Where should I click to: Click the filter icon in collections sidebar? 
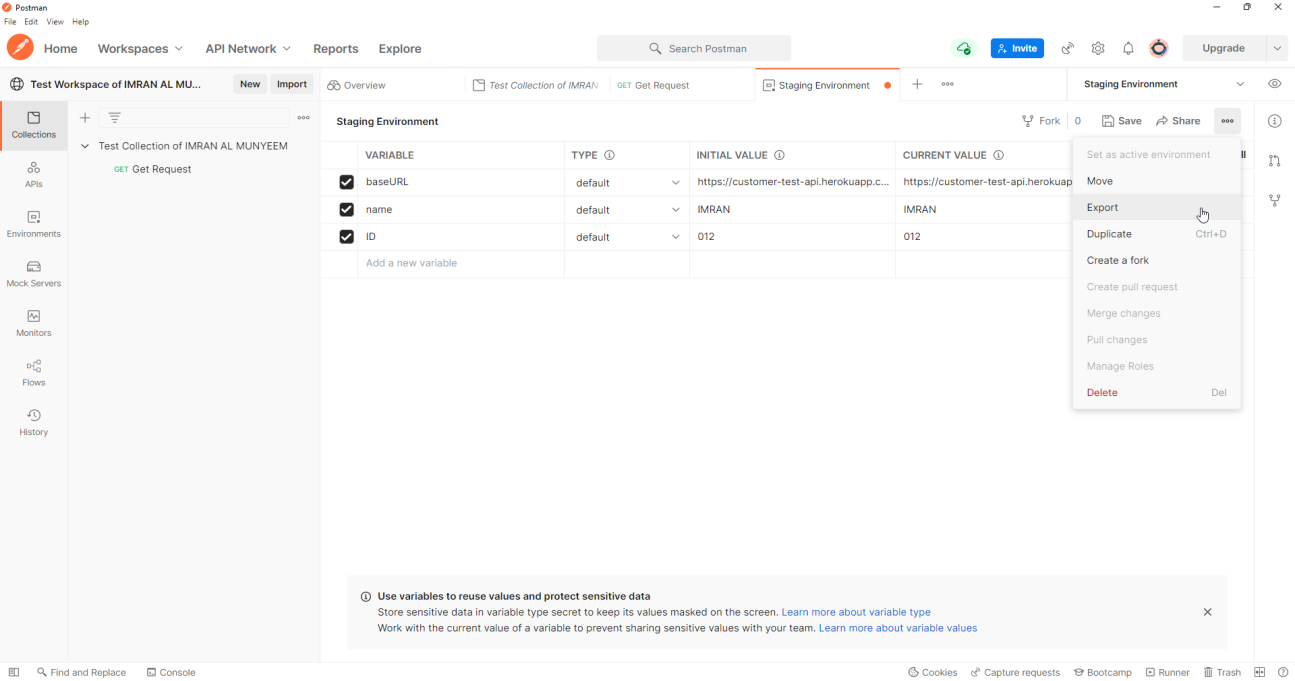(x=115, y=118)
